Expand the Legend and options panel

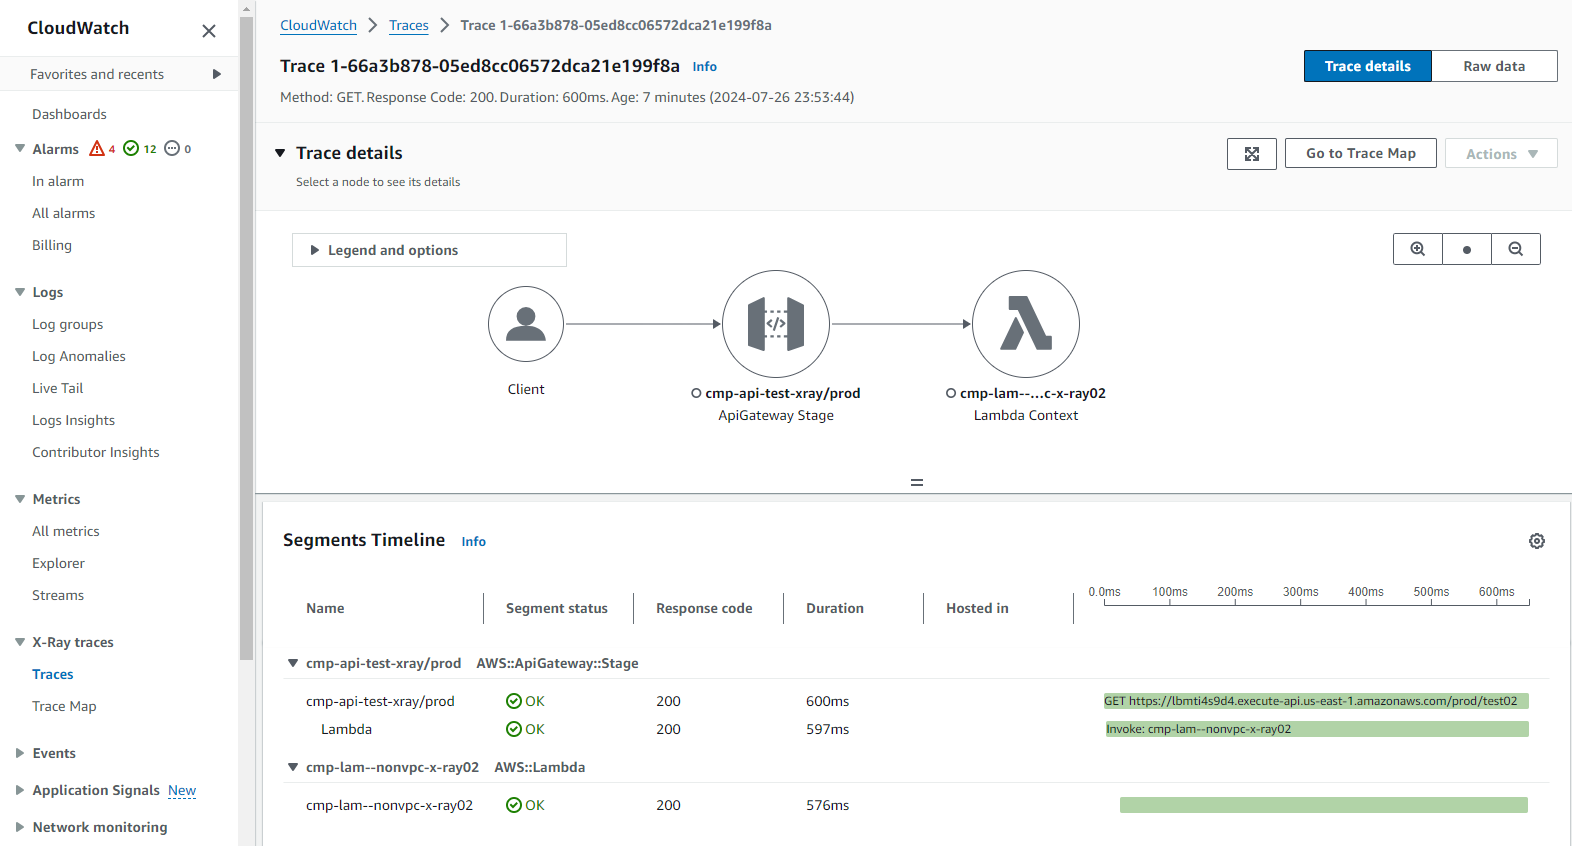pos(429,250)
